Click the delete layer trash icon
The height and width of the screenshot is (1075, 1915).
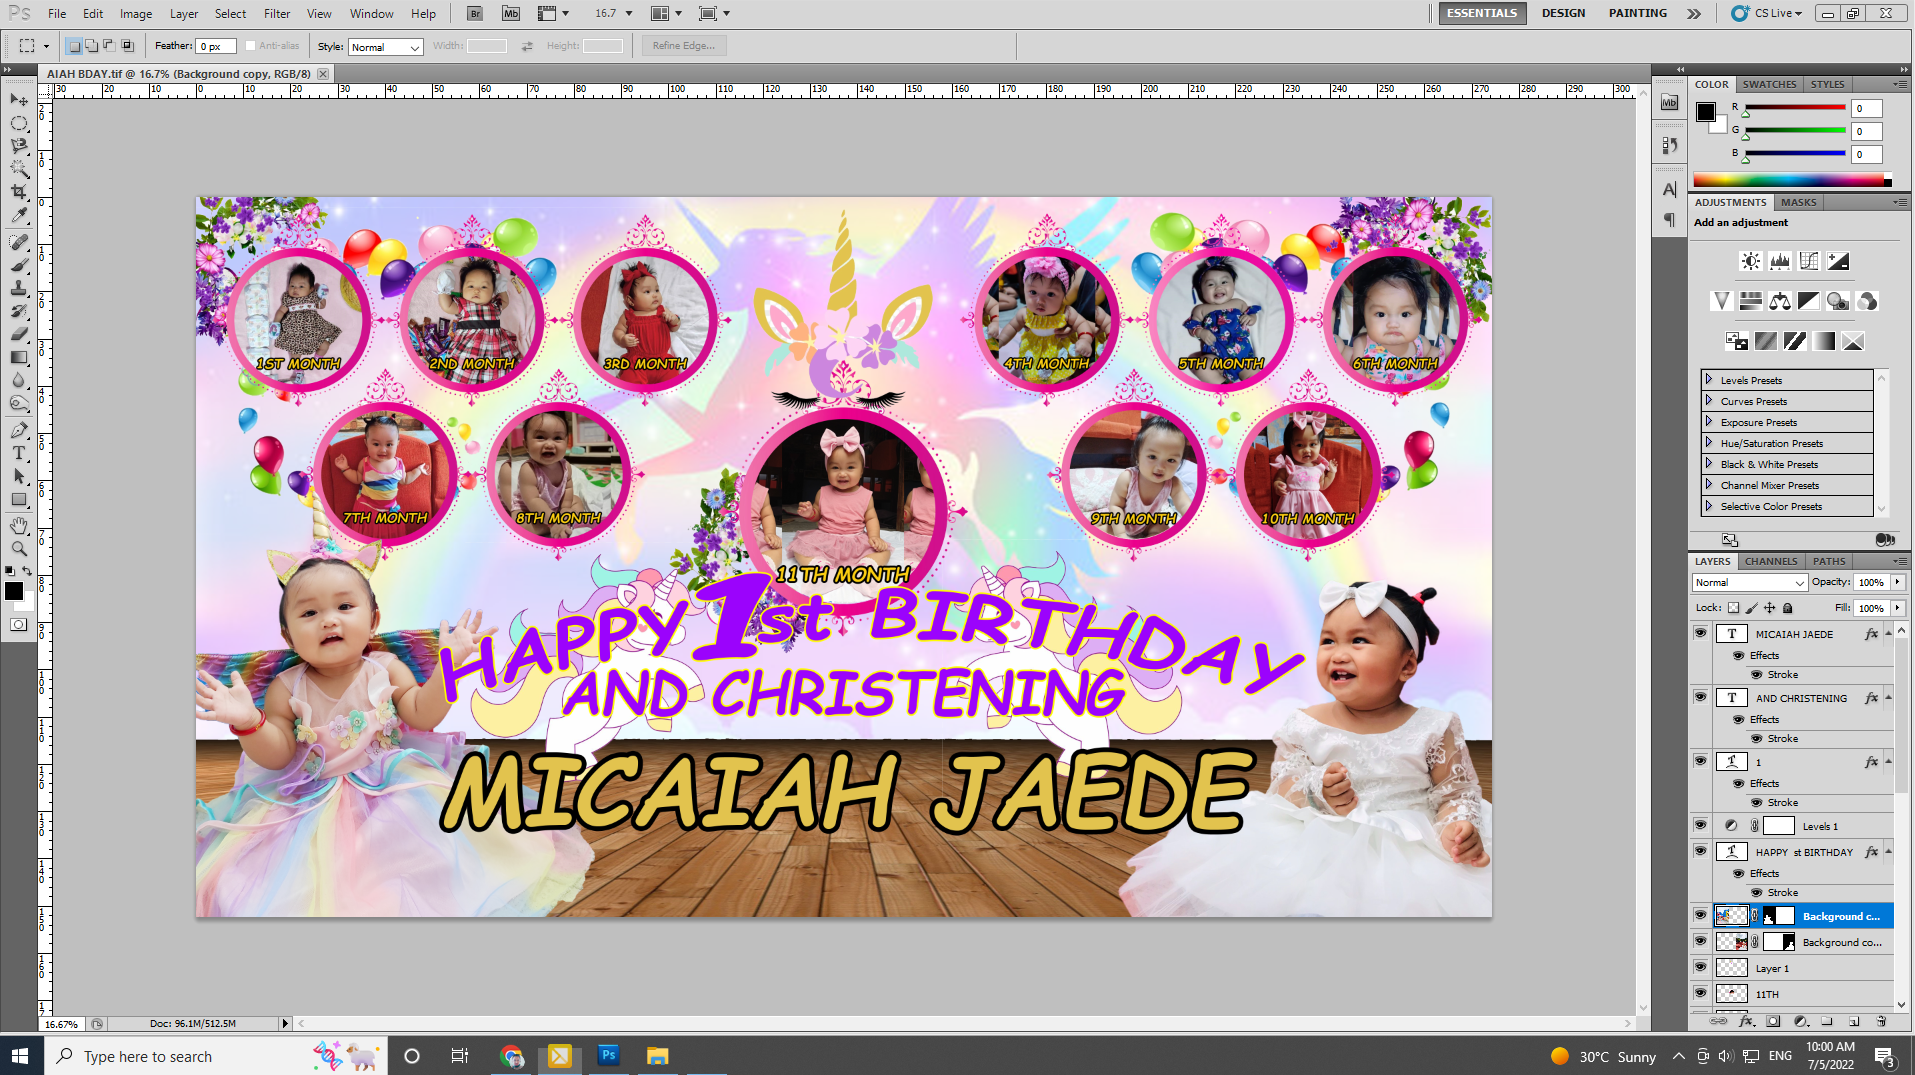pyautogui.click(x=1881, y=1022)
